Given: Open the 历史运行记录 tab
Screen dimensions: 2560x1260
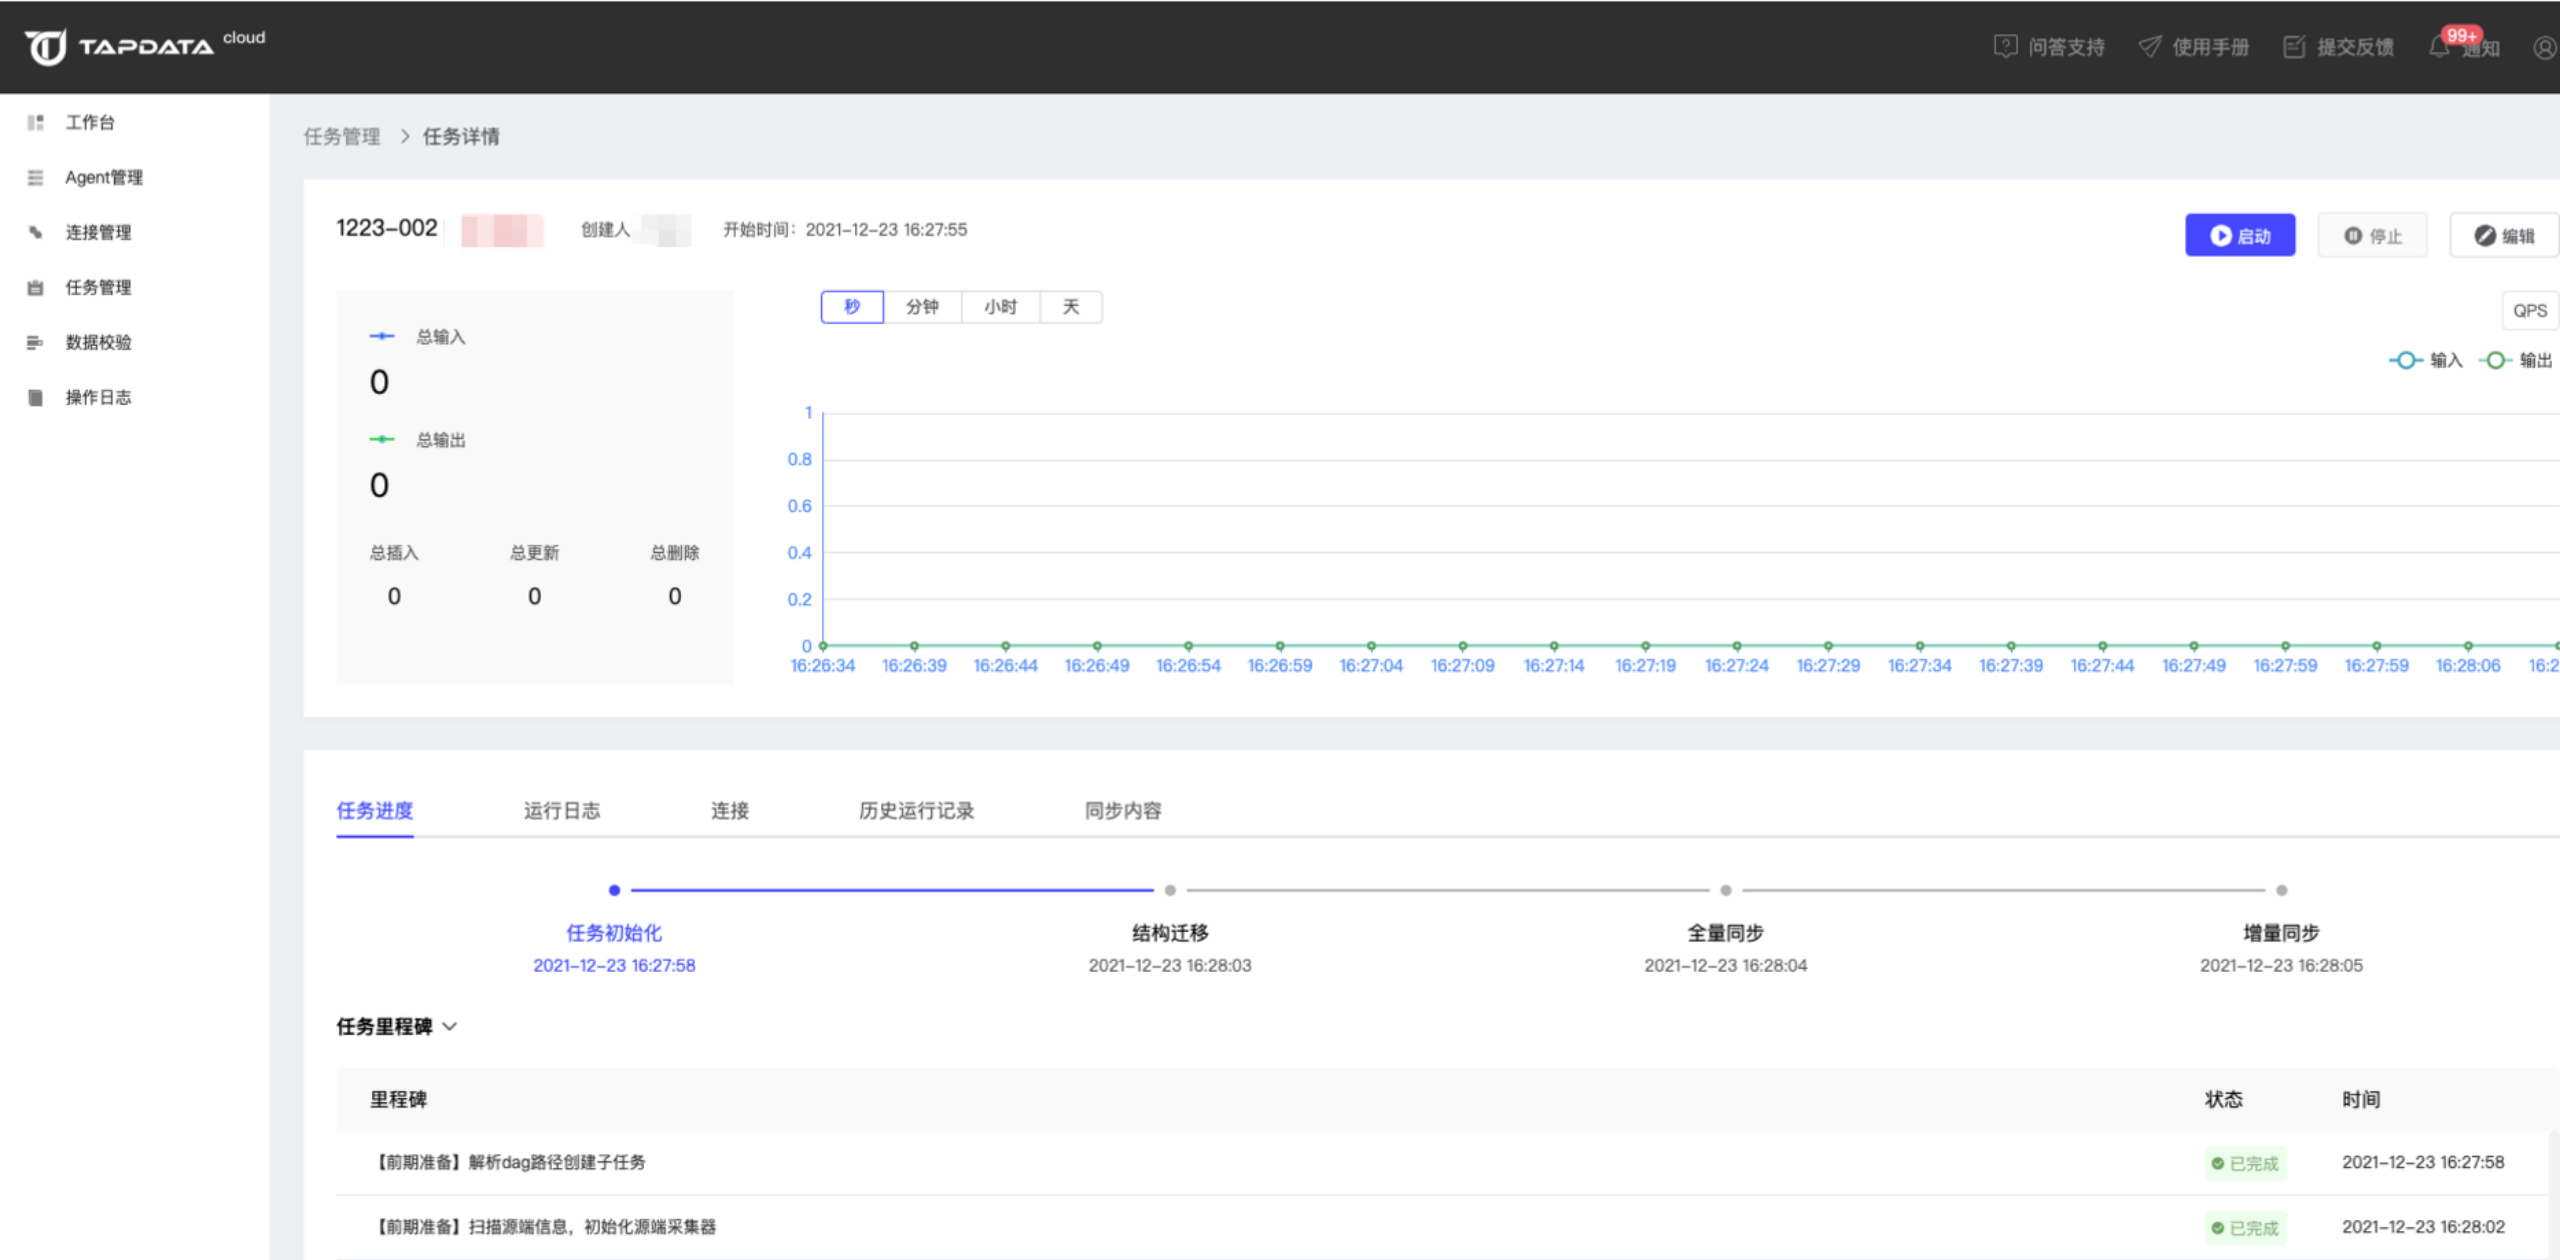Looking at the screenshot, I should coord(916,810).
